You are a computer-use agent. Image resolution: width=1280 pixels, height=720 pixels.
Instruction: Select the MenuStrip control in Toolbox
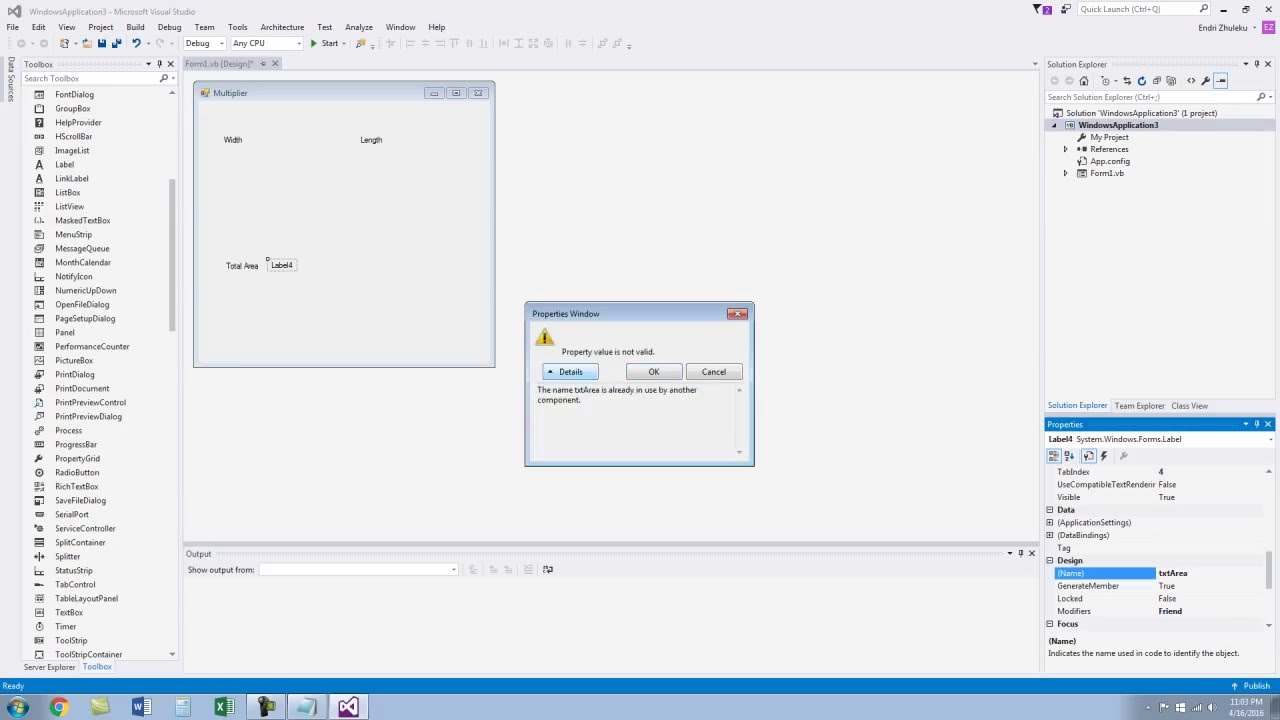tap(73, 234)
